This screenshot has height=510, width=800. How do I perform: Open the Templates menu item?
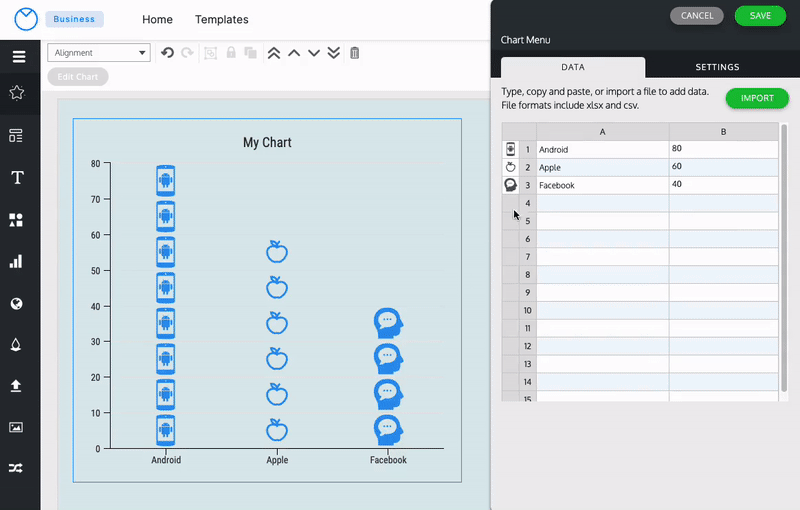click(x=221, y=19)
